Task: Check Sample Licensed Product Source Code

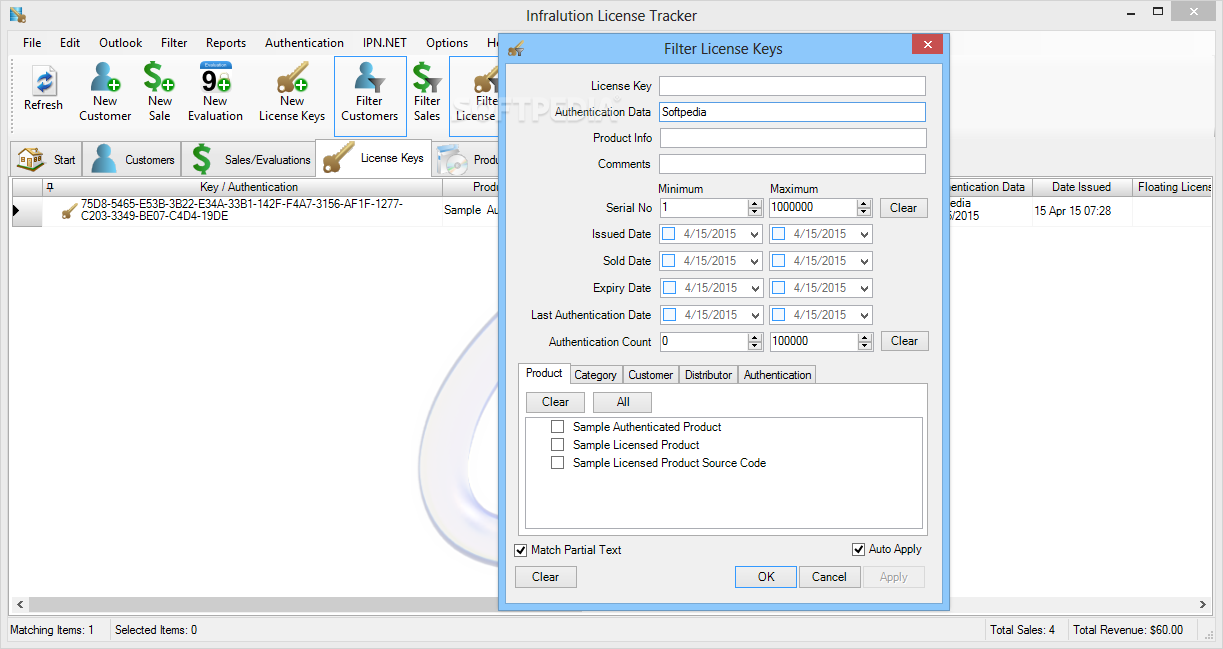Action: click(x=557, y=463)
